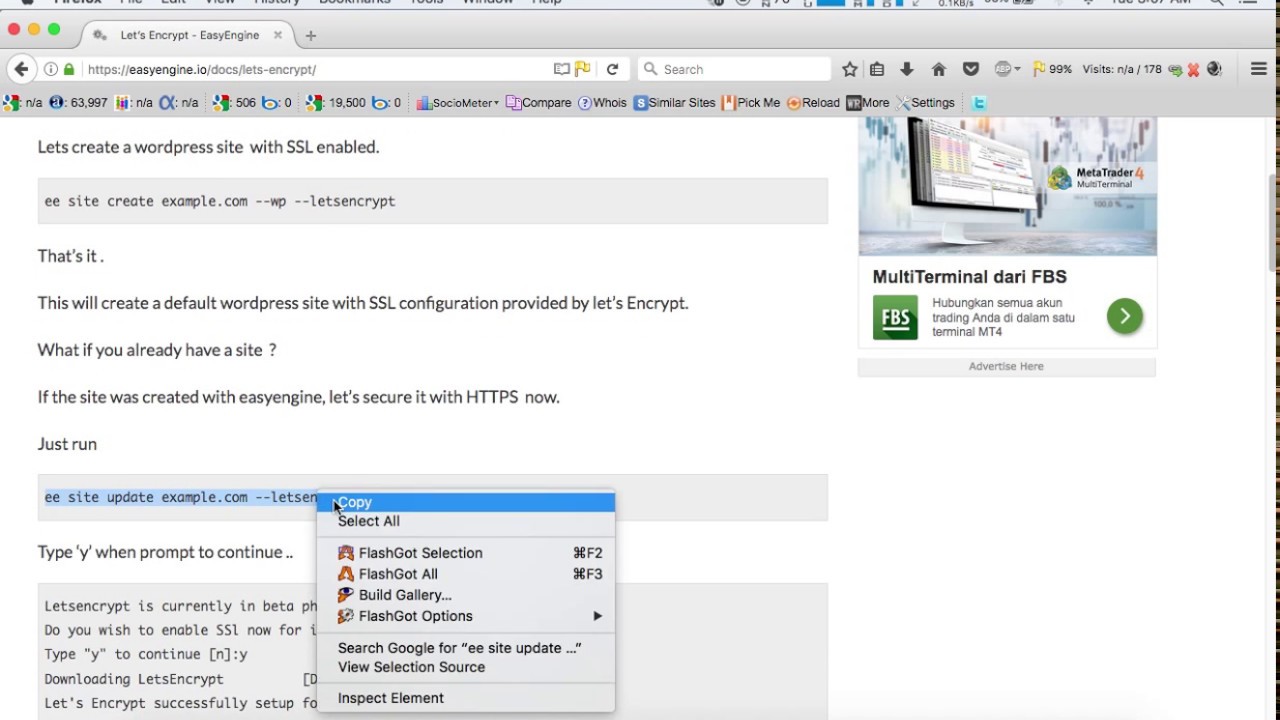Click the green arrow on FBS ad

1125,317
